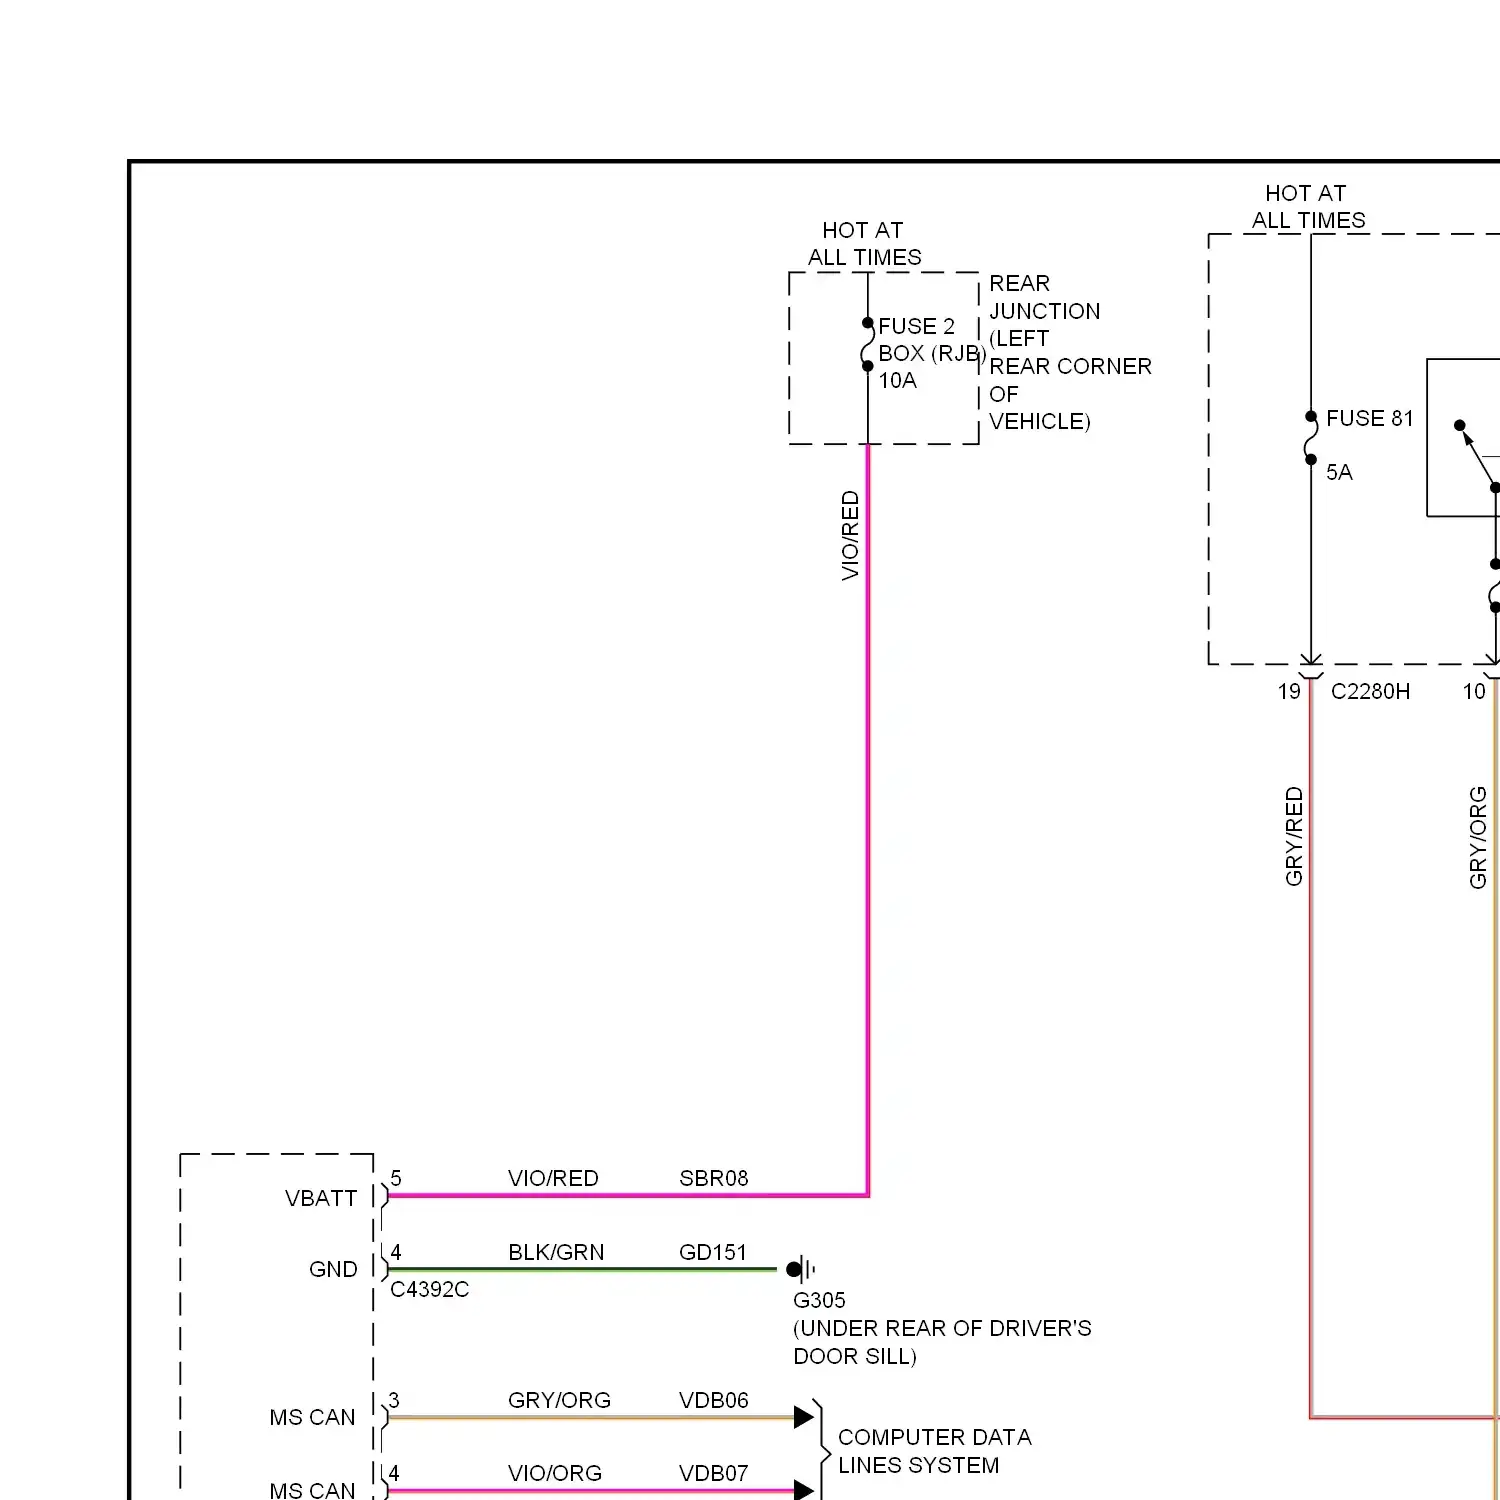Select '(UNDER REAR OF DRIVER'S' location text
Image resolution: width=1500 pixels, height=1500 pixels.
point(942,1328)
